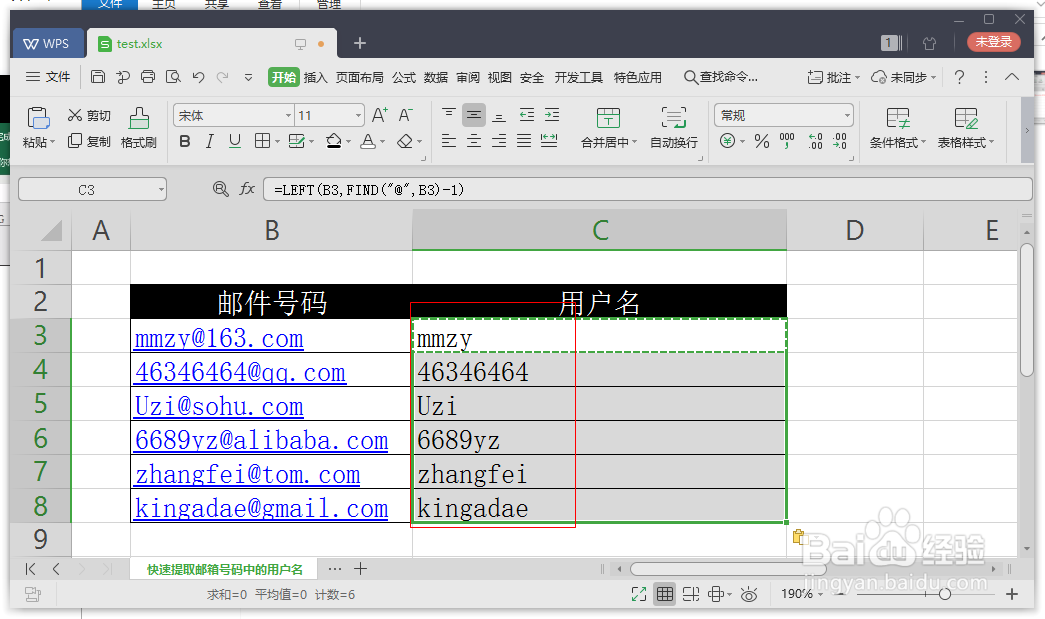Increase decimal places

[815, 141]
